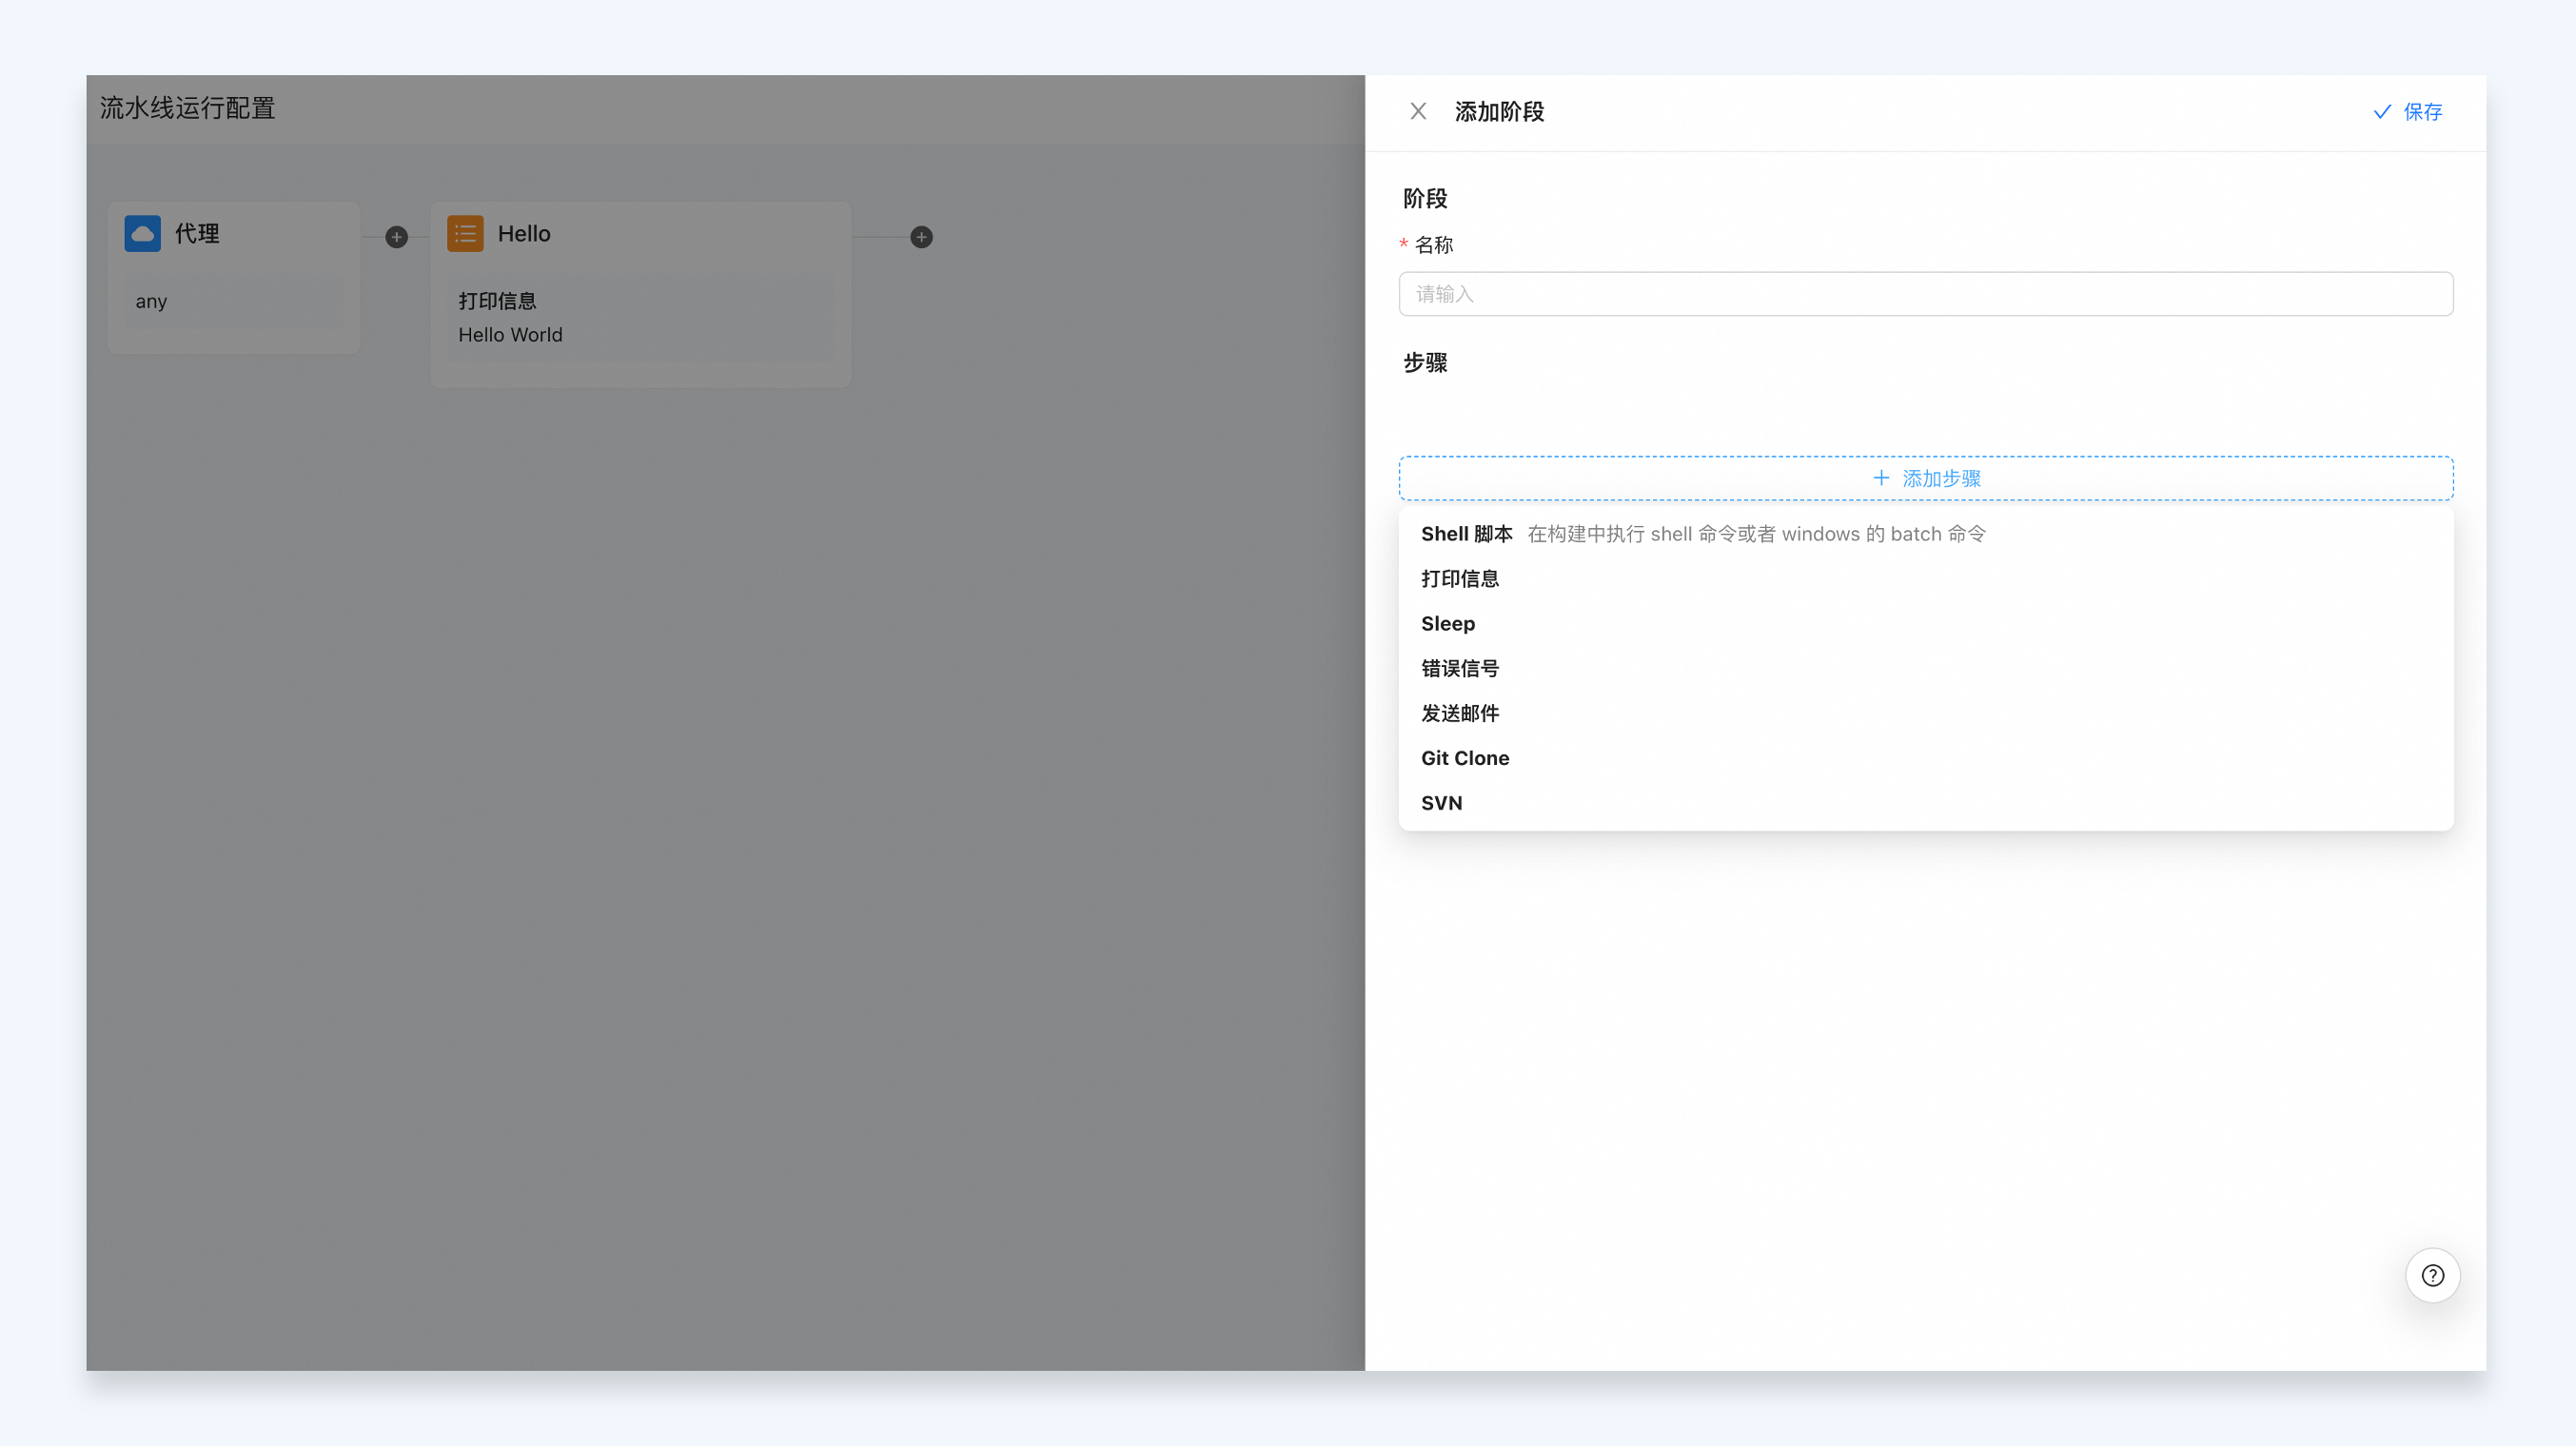
Task: Pick SVN from the step list
Action: coord(1925,803)
